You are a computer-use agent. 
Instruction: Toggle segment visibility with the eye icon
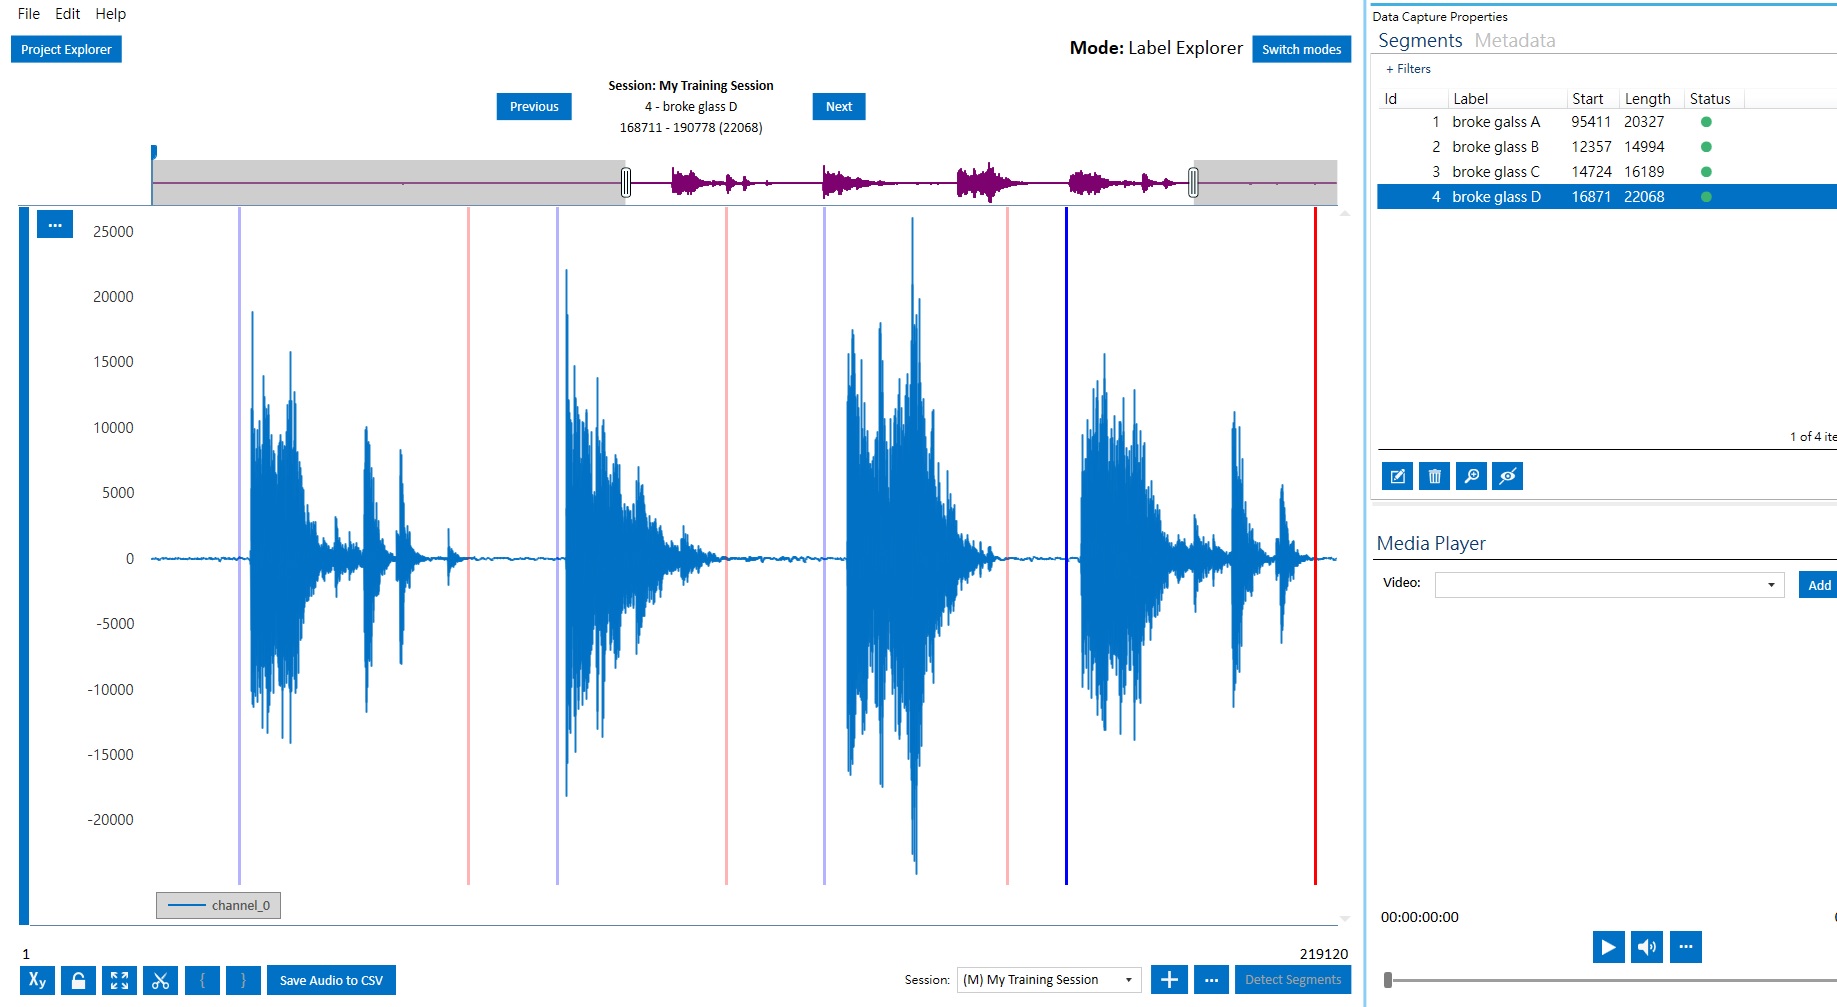(x=1508, y=476)
